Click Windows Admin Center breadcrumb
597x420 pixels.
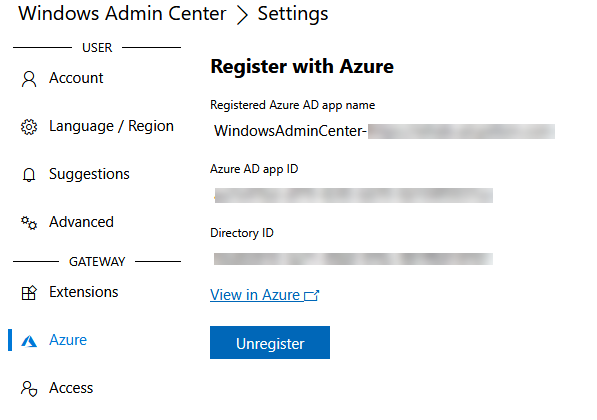point(122,14)
